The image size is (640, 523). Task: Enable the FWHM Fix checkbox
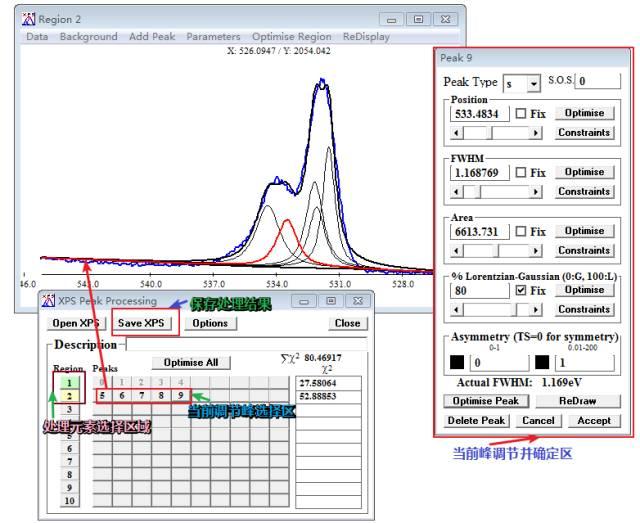520,172
